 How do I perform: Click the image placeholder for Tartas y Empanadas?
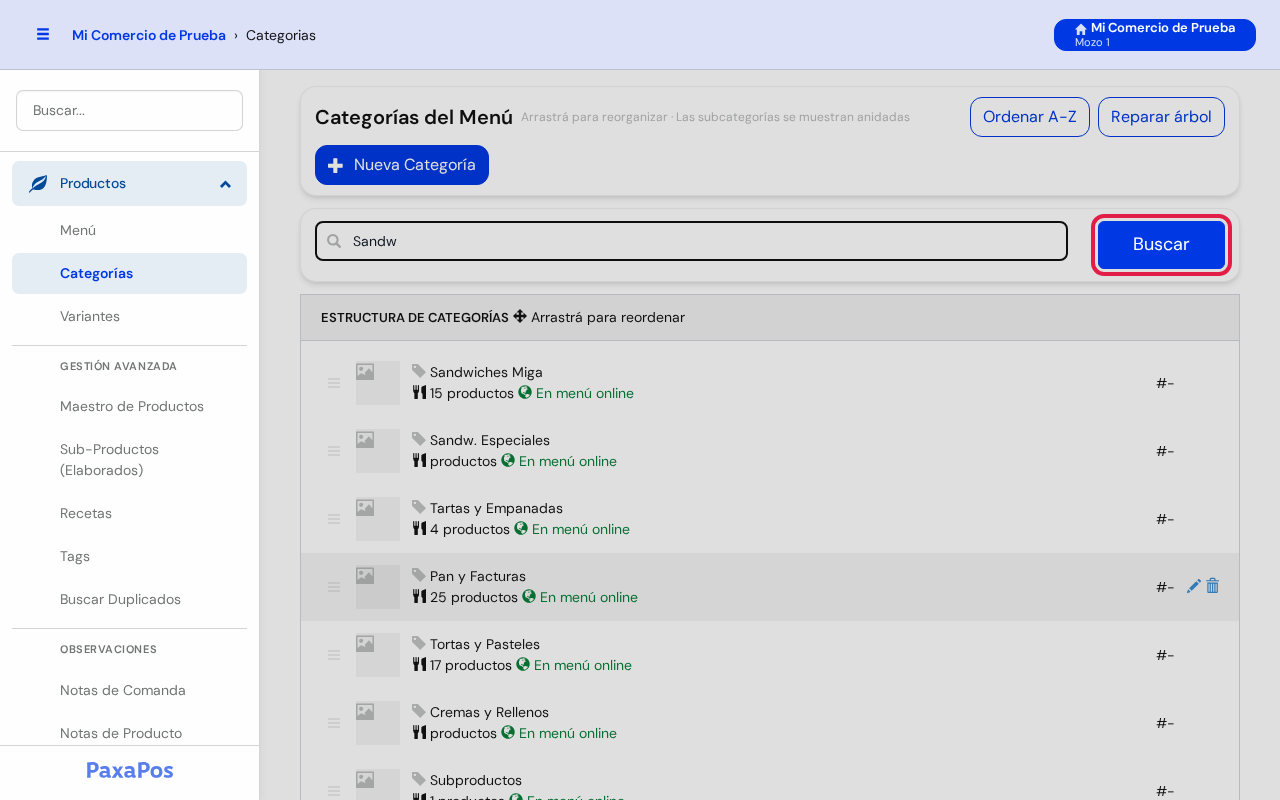[x=378, y=519]
